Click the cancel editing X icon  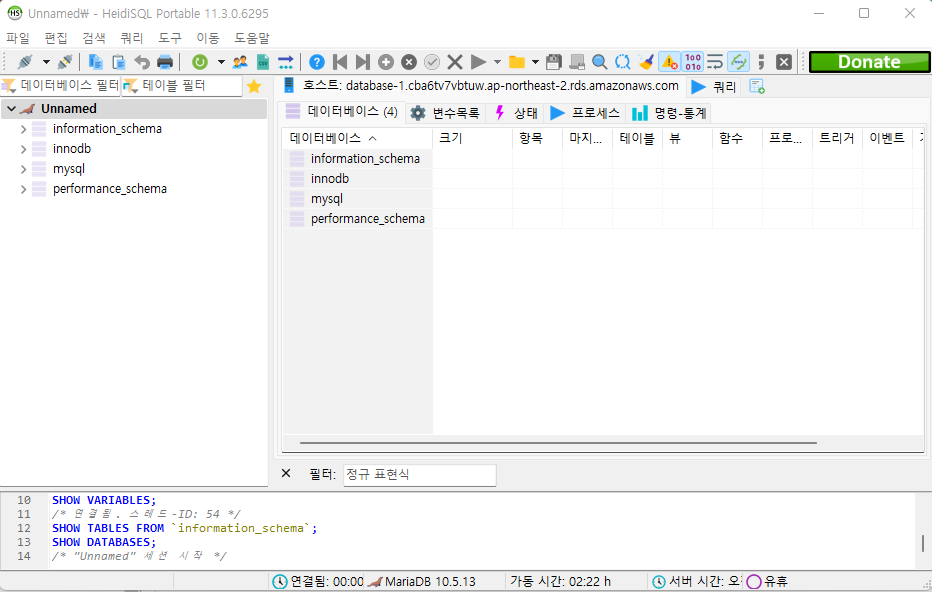pos(455,62)
